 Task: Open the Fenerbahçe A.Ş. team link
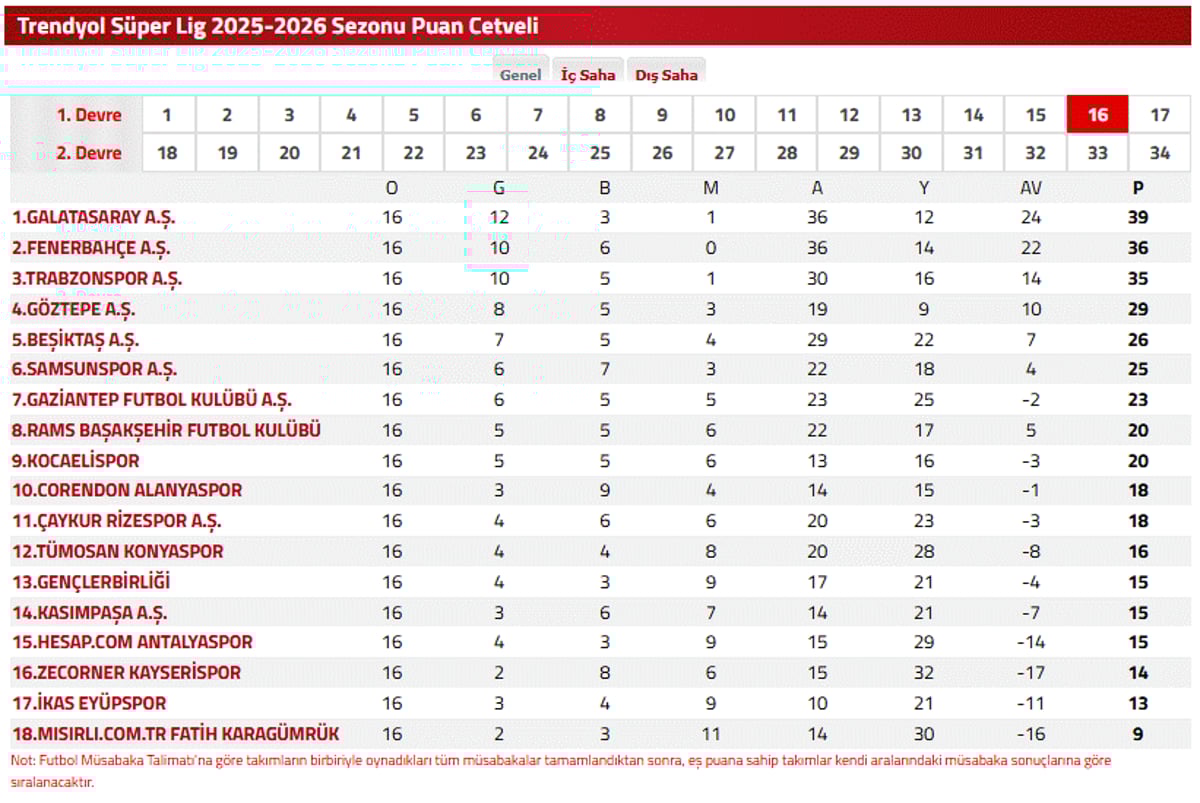point(91,247)
